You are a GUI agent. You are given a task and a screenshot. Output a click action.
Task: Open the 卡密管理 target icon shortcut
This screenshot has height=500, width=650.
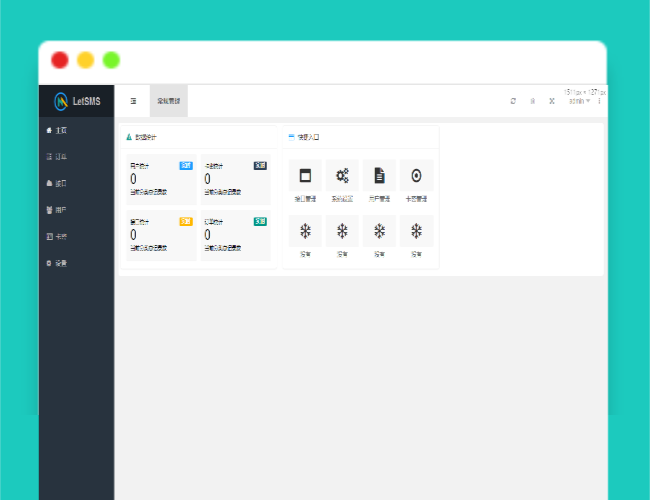pyautogui.click(x=416, y=176)
